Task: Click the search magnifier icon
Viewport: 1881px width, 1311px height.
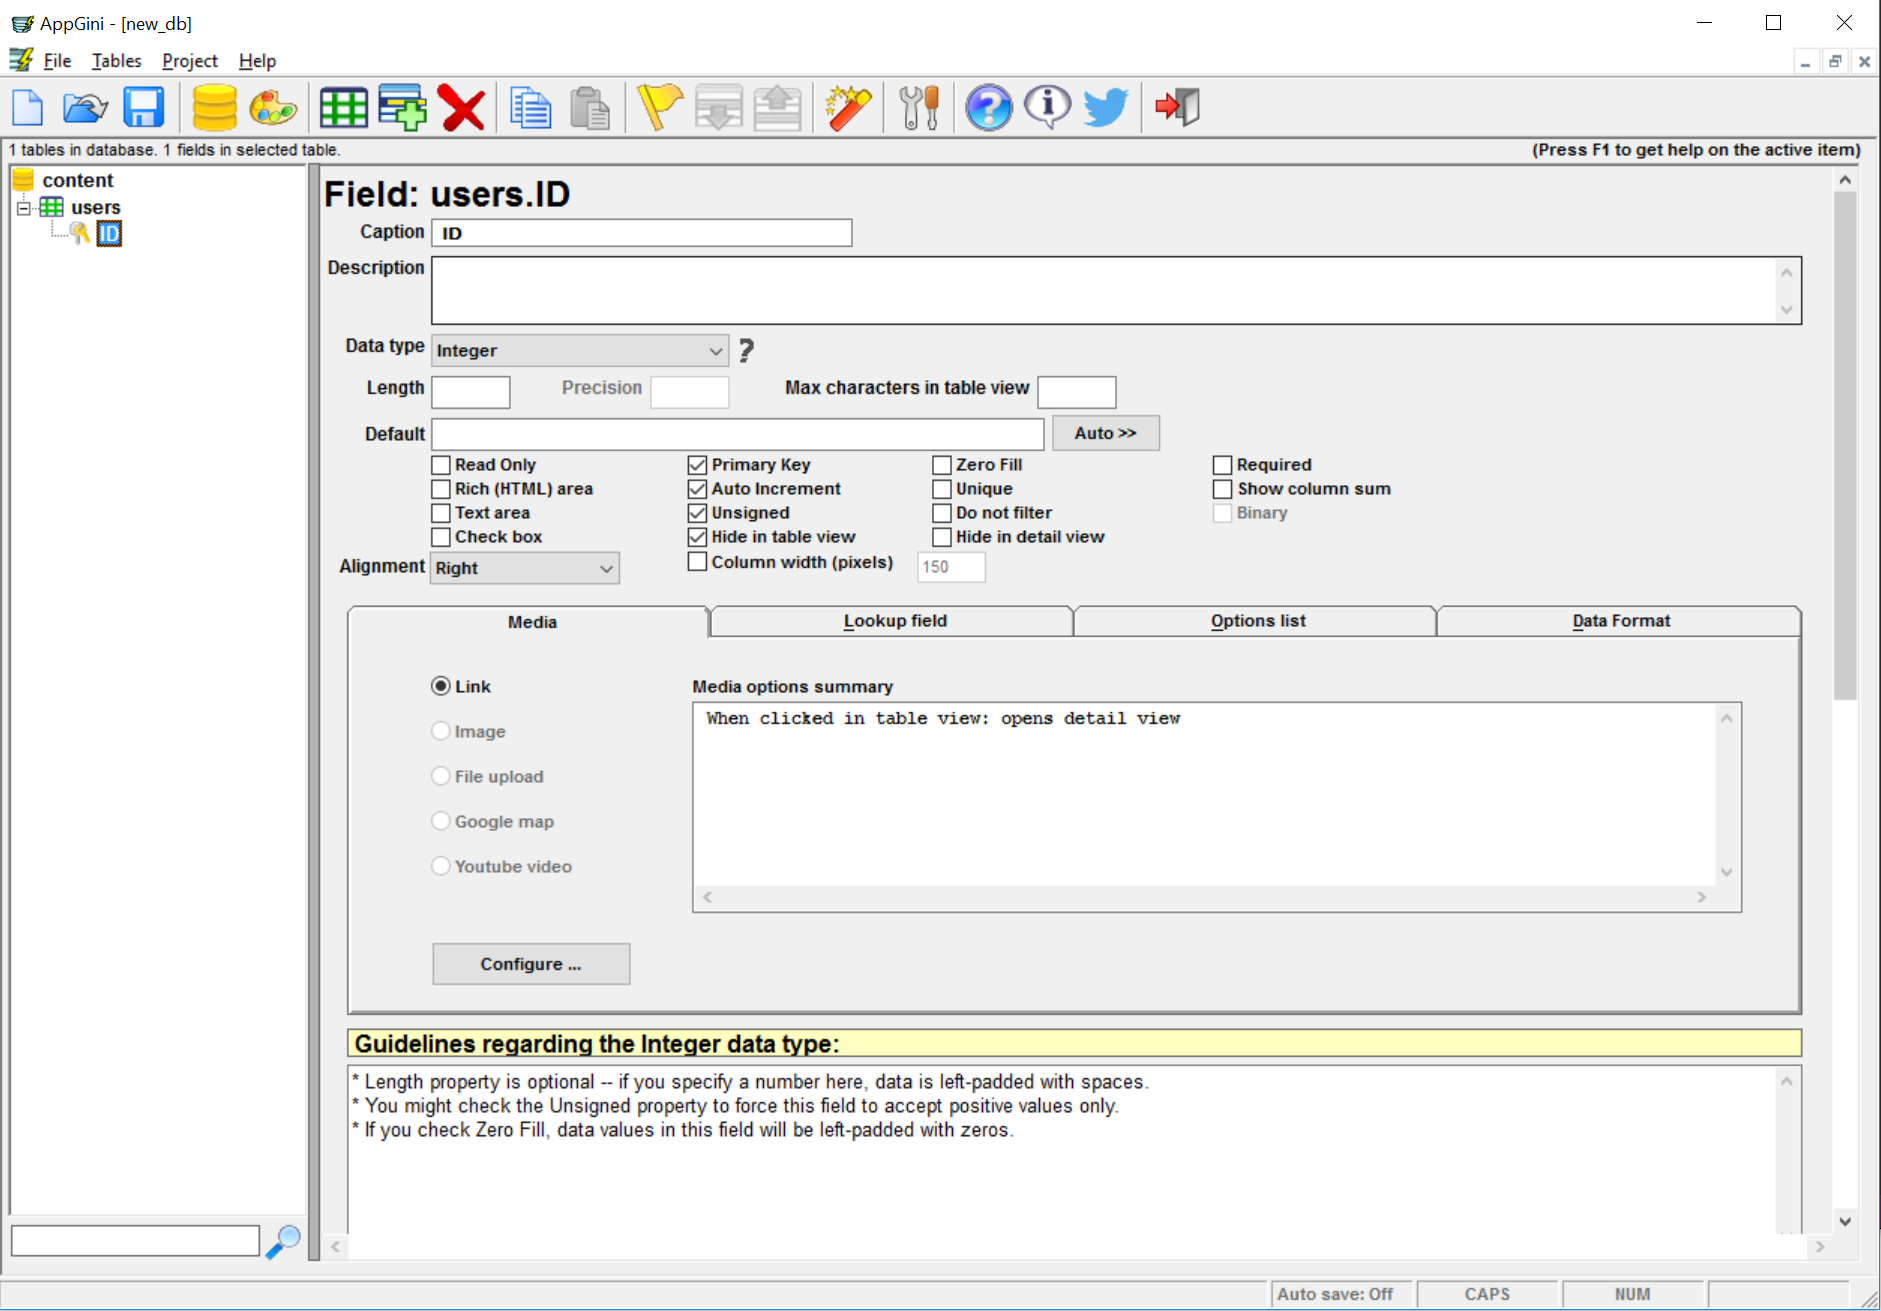Action: [283, 1241]
